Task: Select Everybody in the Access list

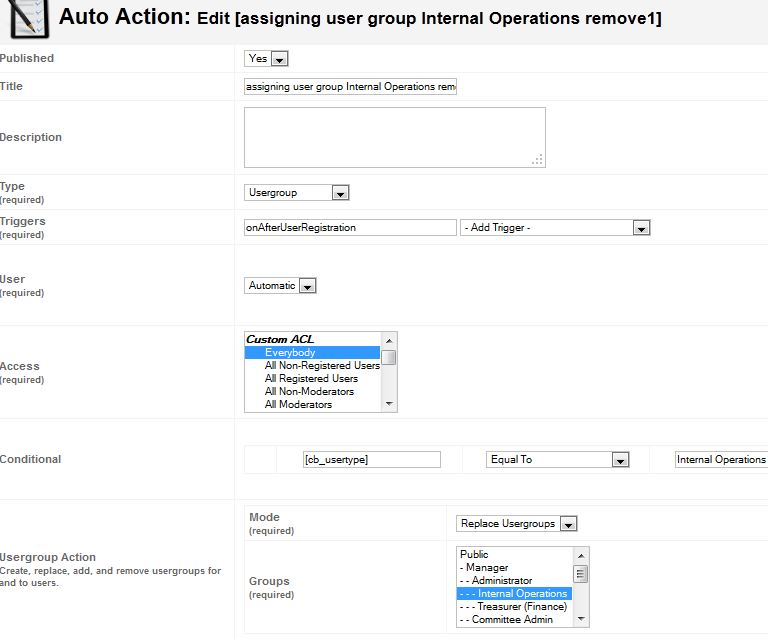Action: 312,353
